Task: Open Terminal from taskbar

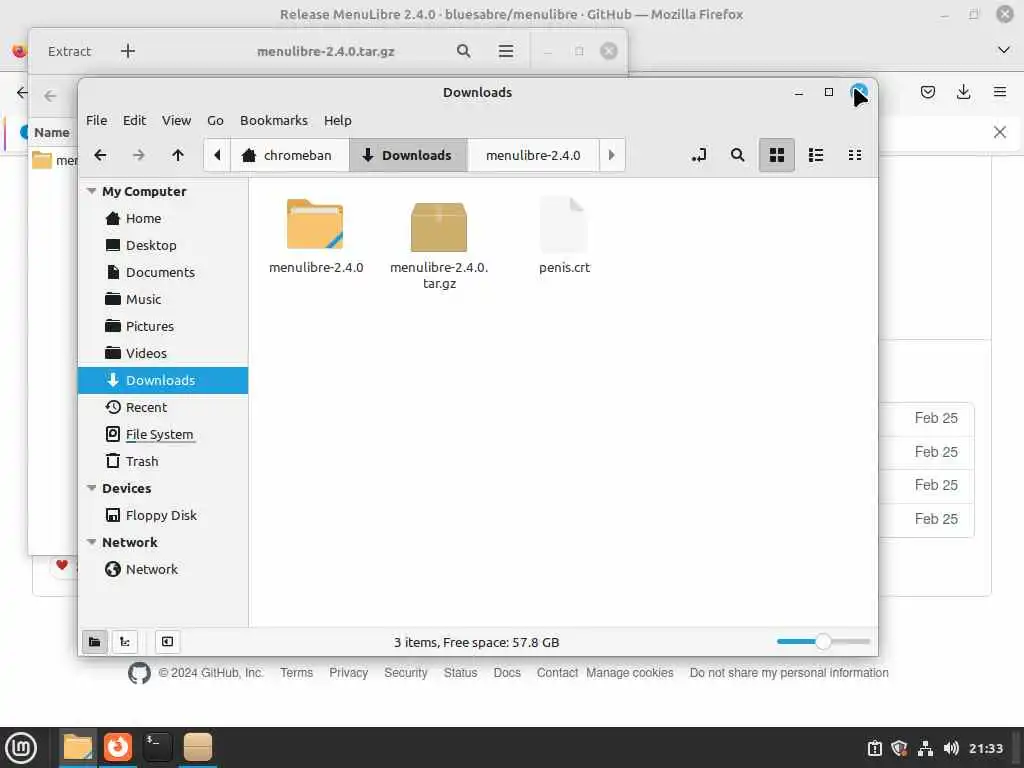Action: 157,747
